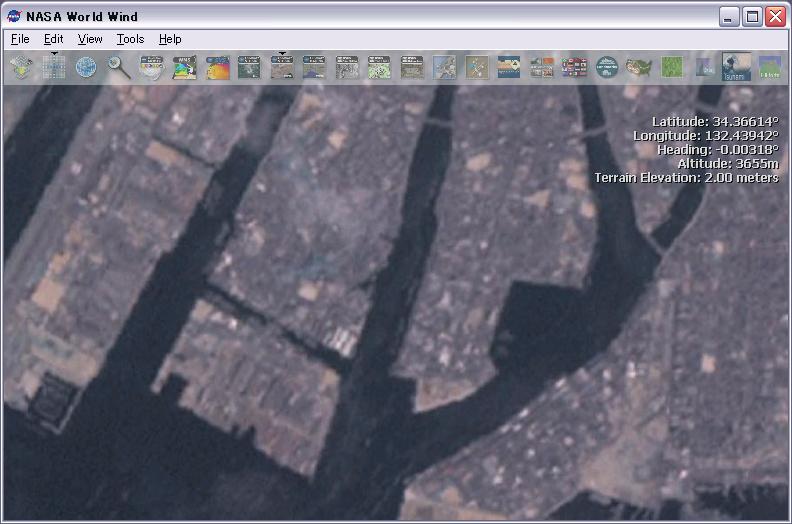The width and height of the screenshot is (792, 524).
Task: Toggle the green grass texture layer
Action: pyautogui.click(x=671, y=67)
